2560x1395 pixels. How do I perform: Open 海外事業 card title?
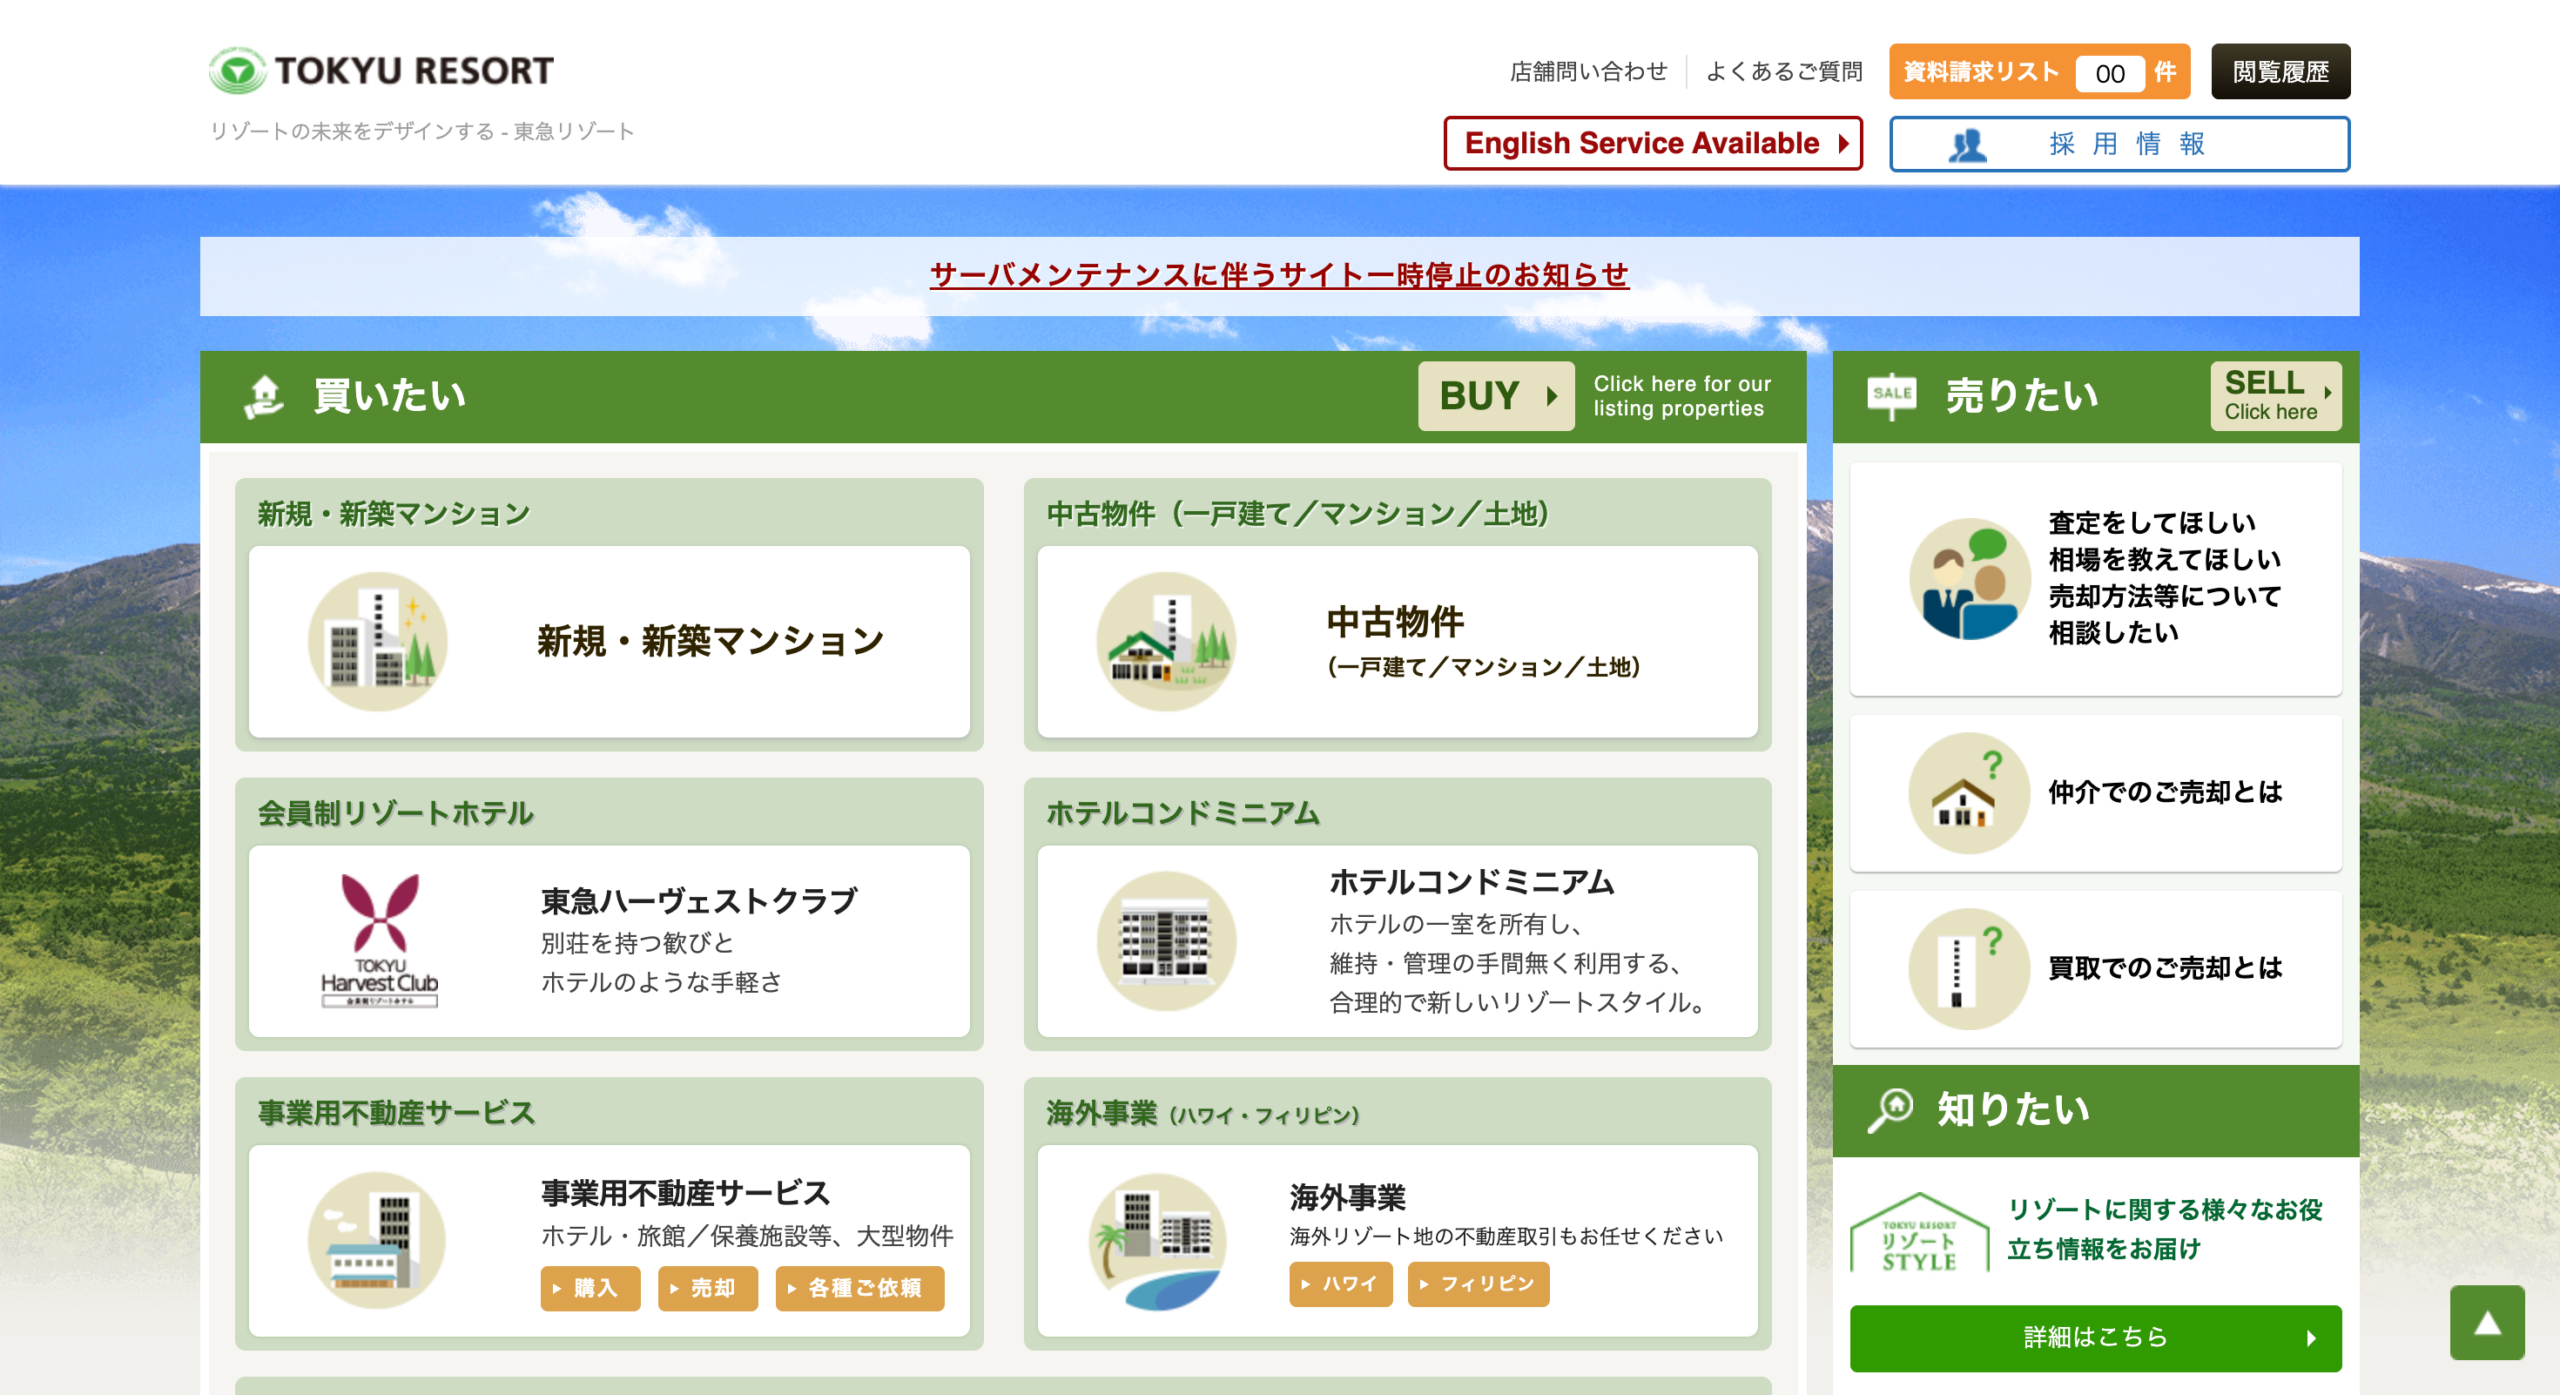pos(1347,1197)
